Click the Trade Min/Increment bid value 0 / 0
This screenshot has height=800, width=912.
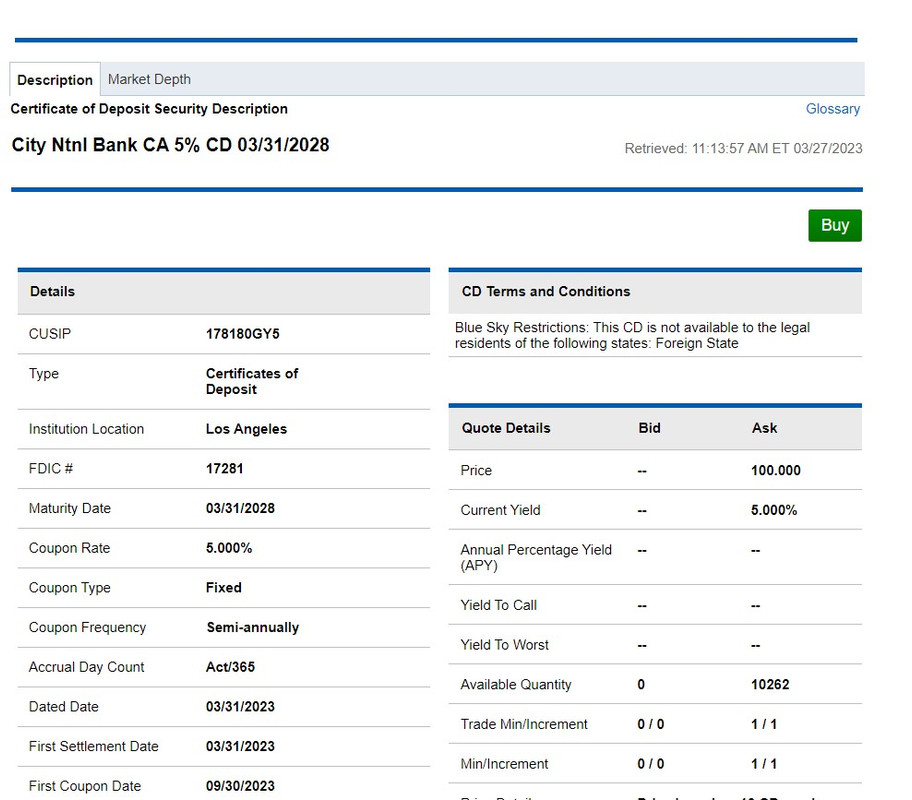point(651,724)
